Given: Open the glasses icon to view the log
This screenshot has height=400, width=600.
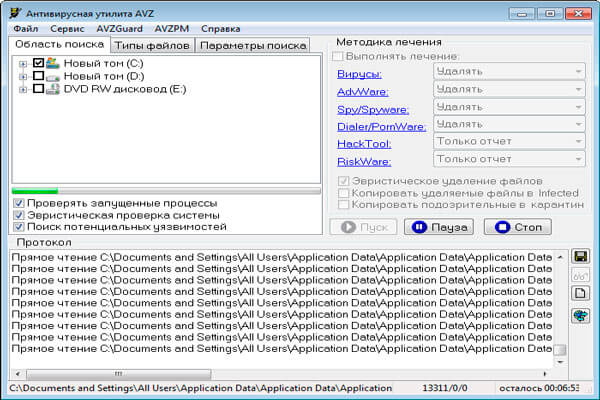Looking at the screenshot, I should point(580,275).
